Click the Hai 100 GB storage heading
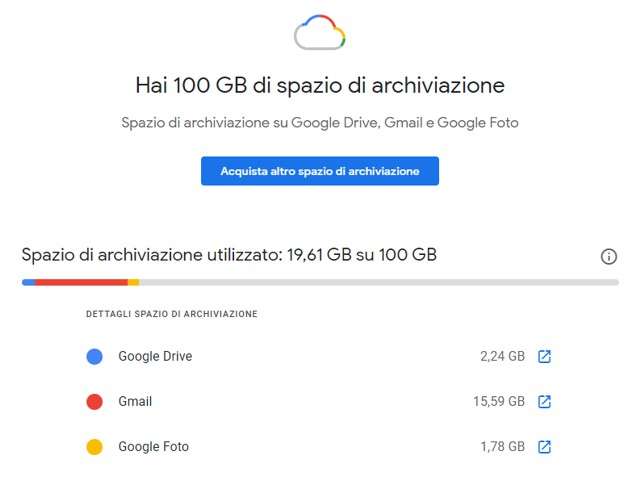This screenshot has height=477, width=640. click(320, 85)
